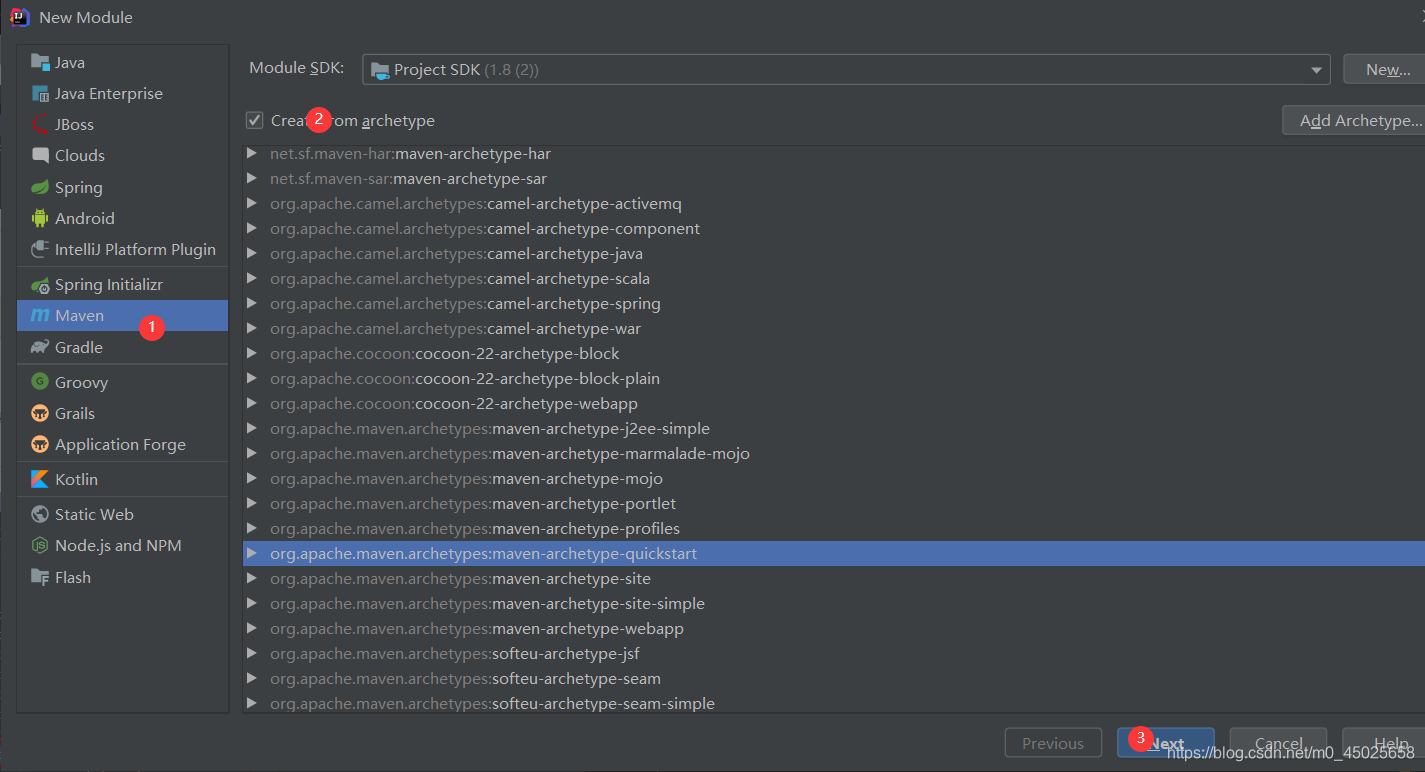The width and height of the screenshot is (1425, 772).
Task: Expand cocoon-22-archetype-block tree arrow
Action: click(x=252, y=354)
